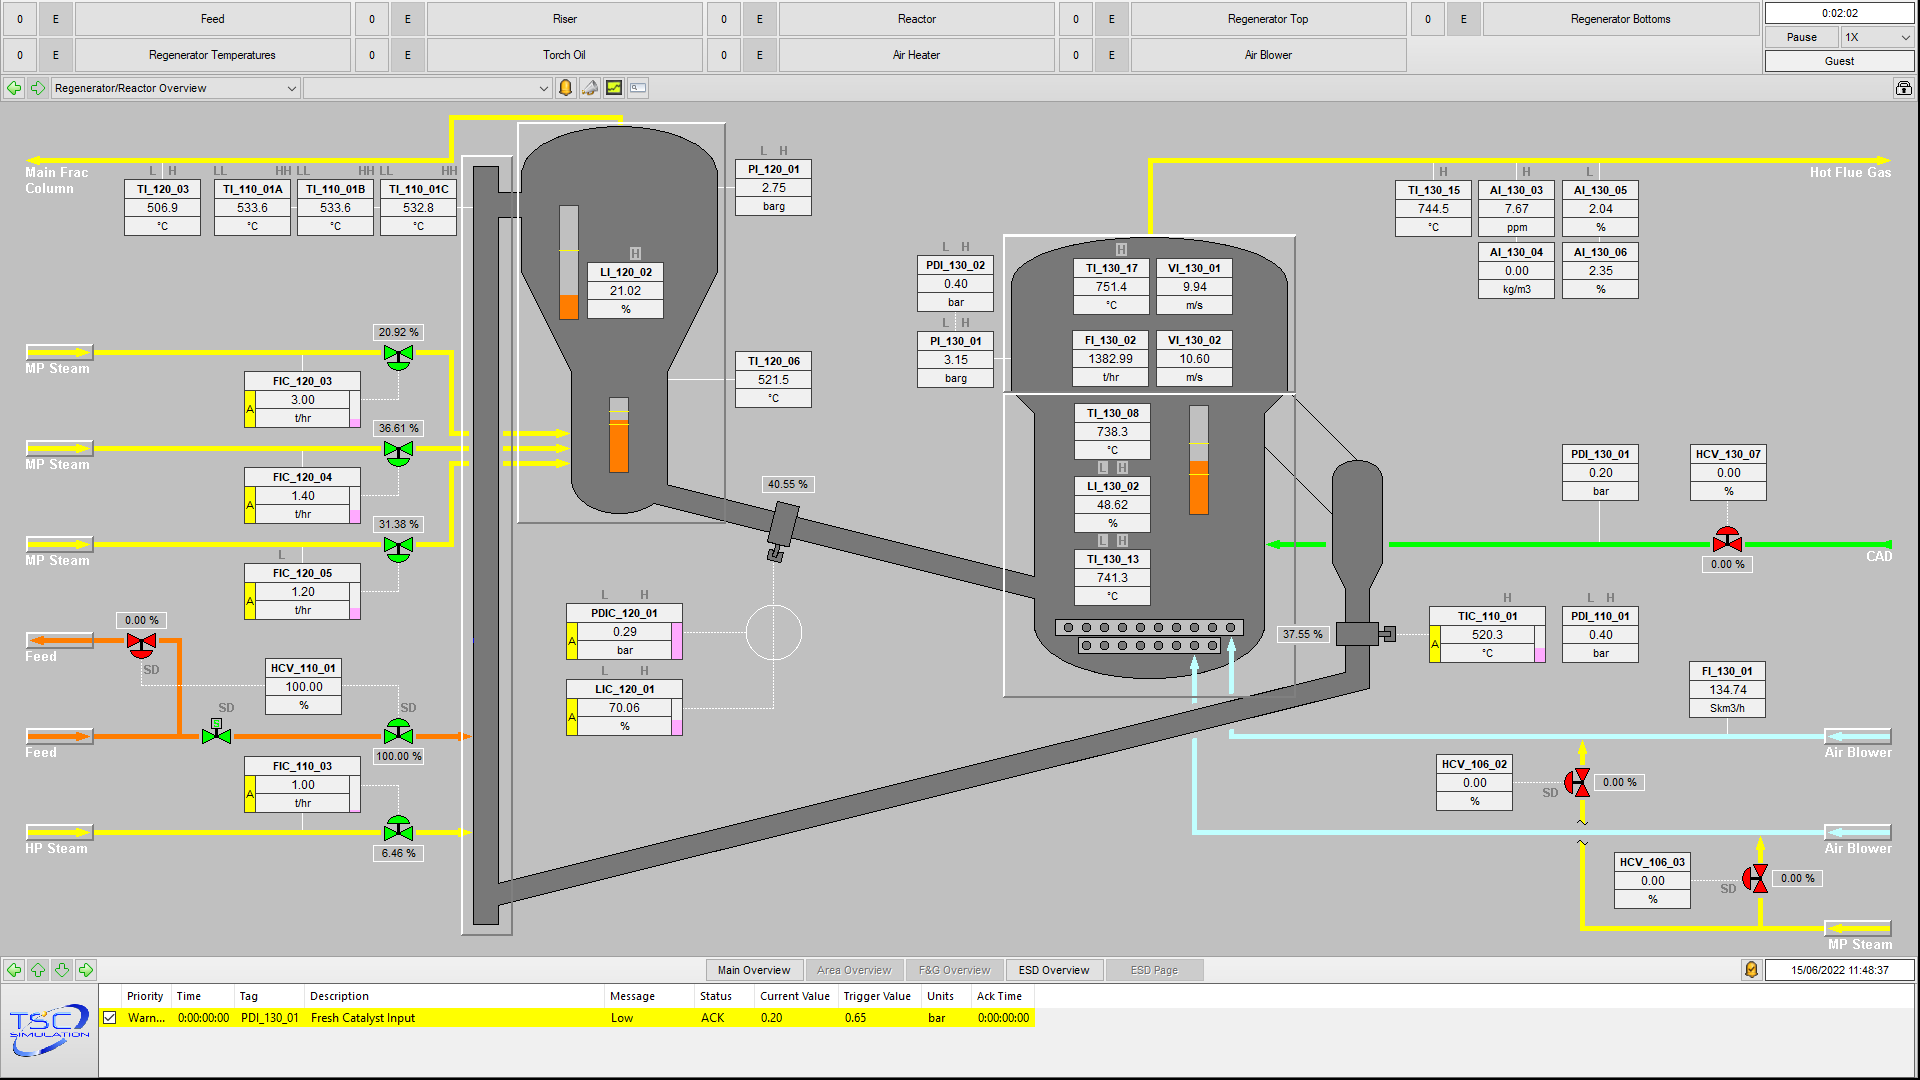Click the tag search icon in toolbar
The image size is (1920, 1080).
pyautogui.click(x=638, y=88)
